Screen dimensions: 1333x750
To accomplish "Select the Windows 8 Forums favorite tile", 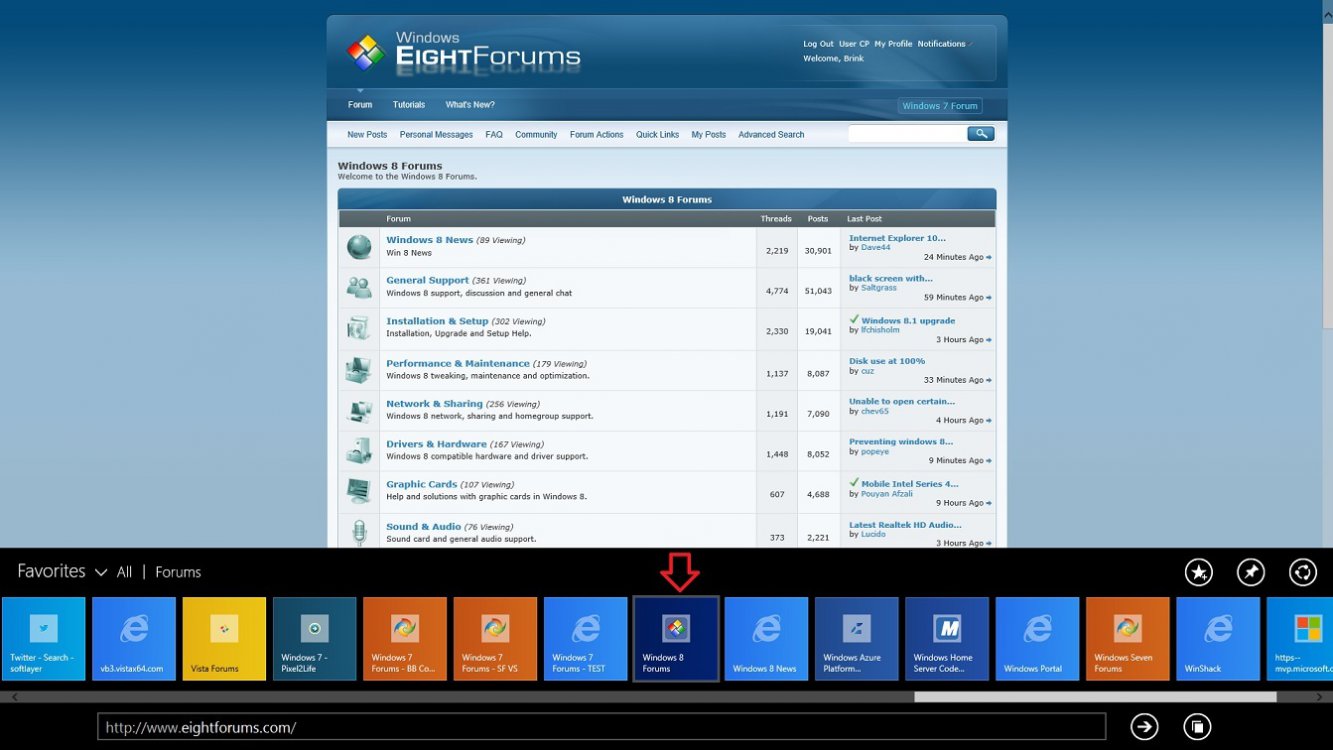I will [676, 639].
